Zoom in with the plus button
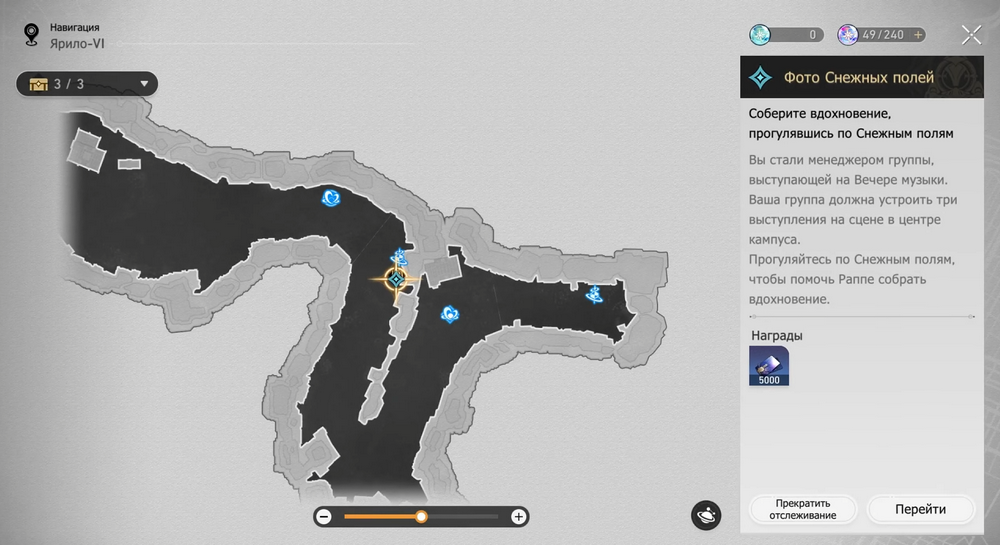Screen dimensions: 1000x545 coord(518,517)
